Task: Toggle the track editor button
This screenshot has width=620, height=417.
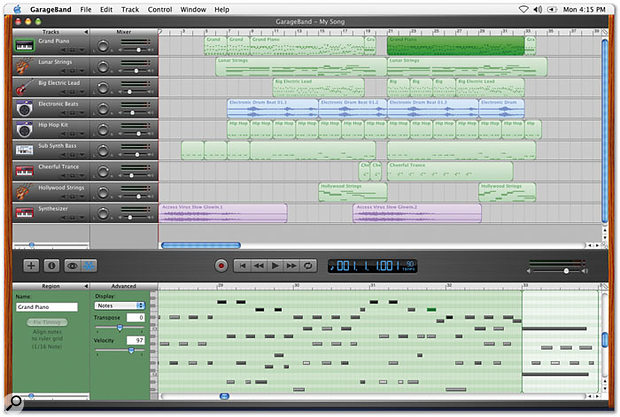Action: tap(89, 266)
